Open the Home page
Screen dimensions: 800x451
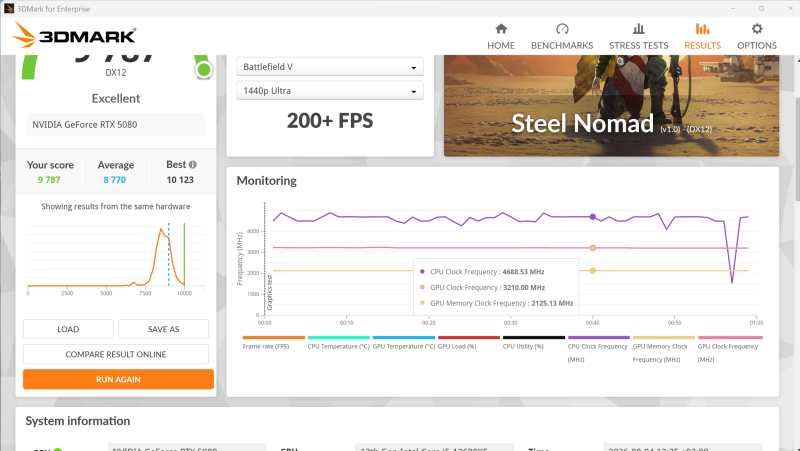pos(501,36)
